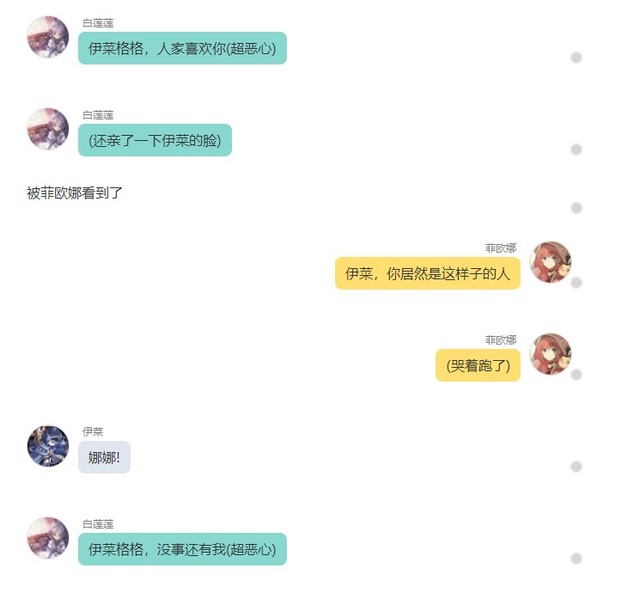Click 白莲莲's avatar next to '还亲了一下伊菜的脸'

pyautogui.click(x=48, y=129)
